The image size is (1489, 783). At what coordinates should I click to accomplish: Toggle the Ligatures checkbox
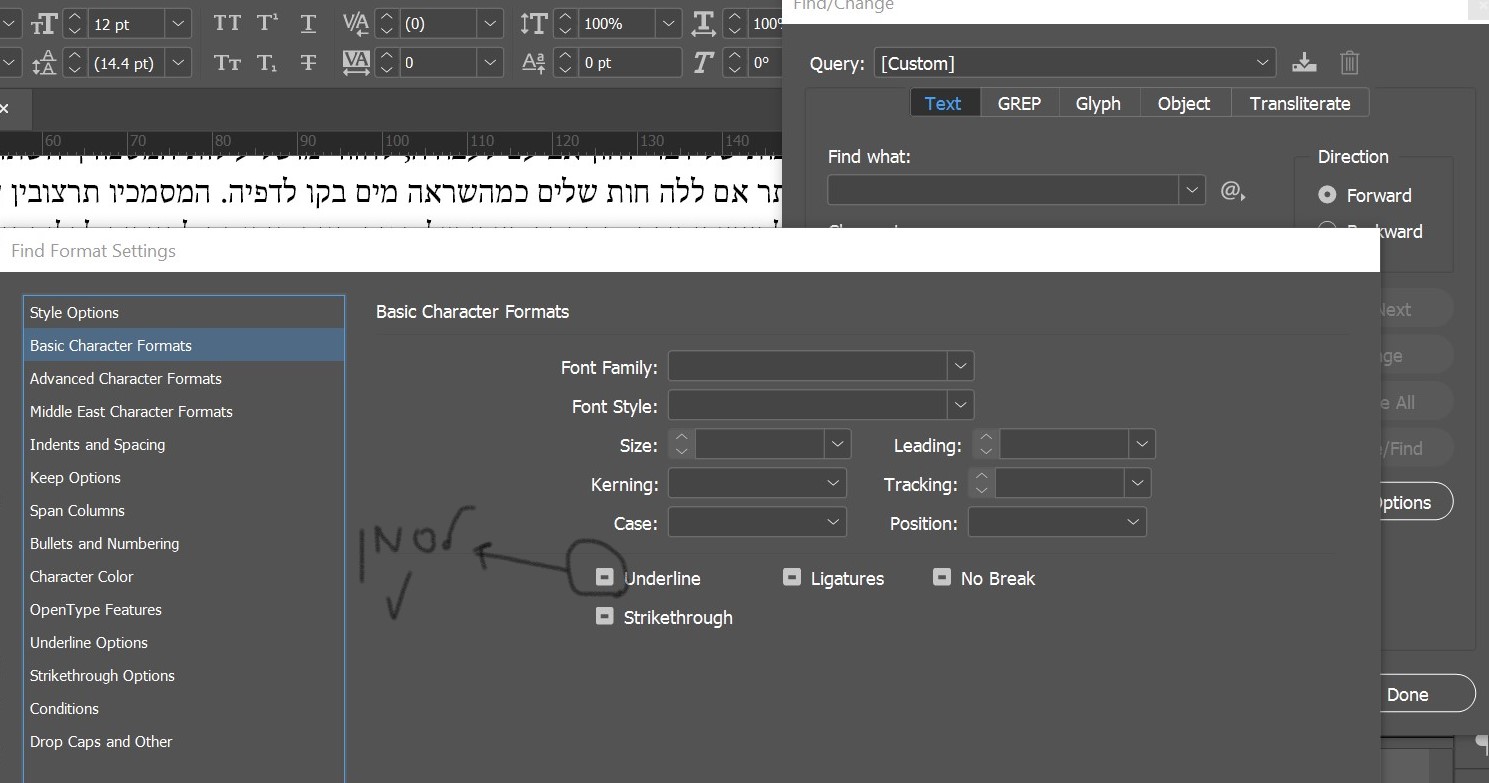(x=791, y=577)
